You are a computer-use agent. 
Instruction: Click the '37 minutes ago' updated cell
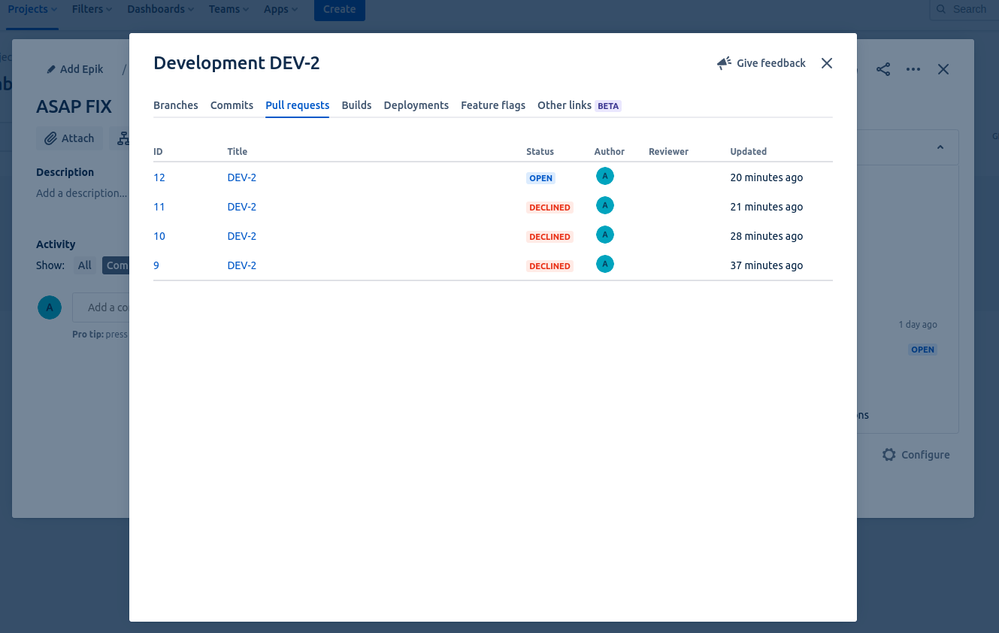tap(766, 266)
